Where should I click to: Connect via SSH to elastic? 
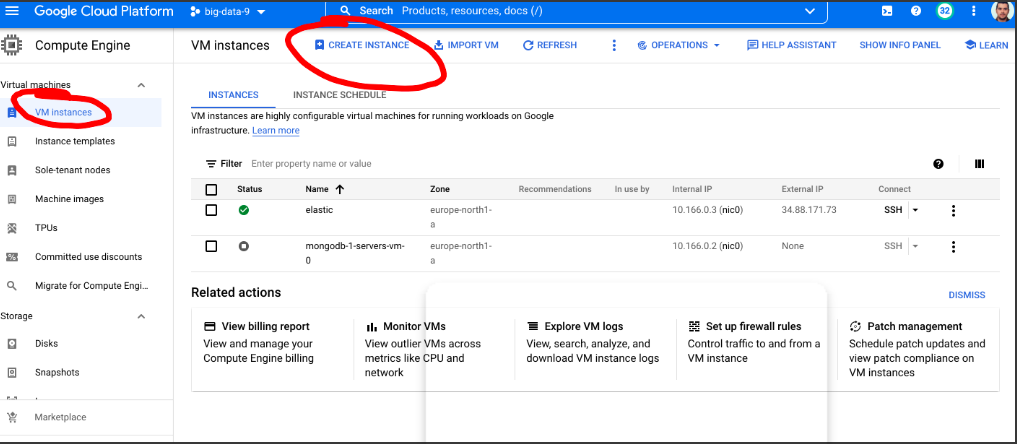pyautogui.click(x=893, y=210)
